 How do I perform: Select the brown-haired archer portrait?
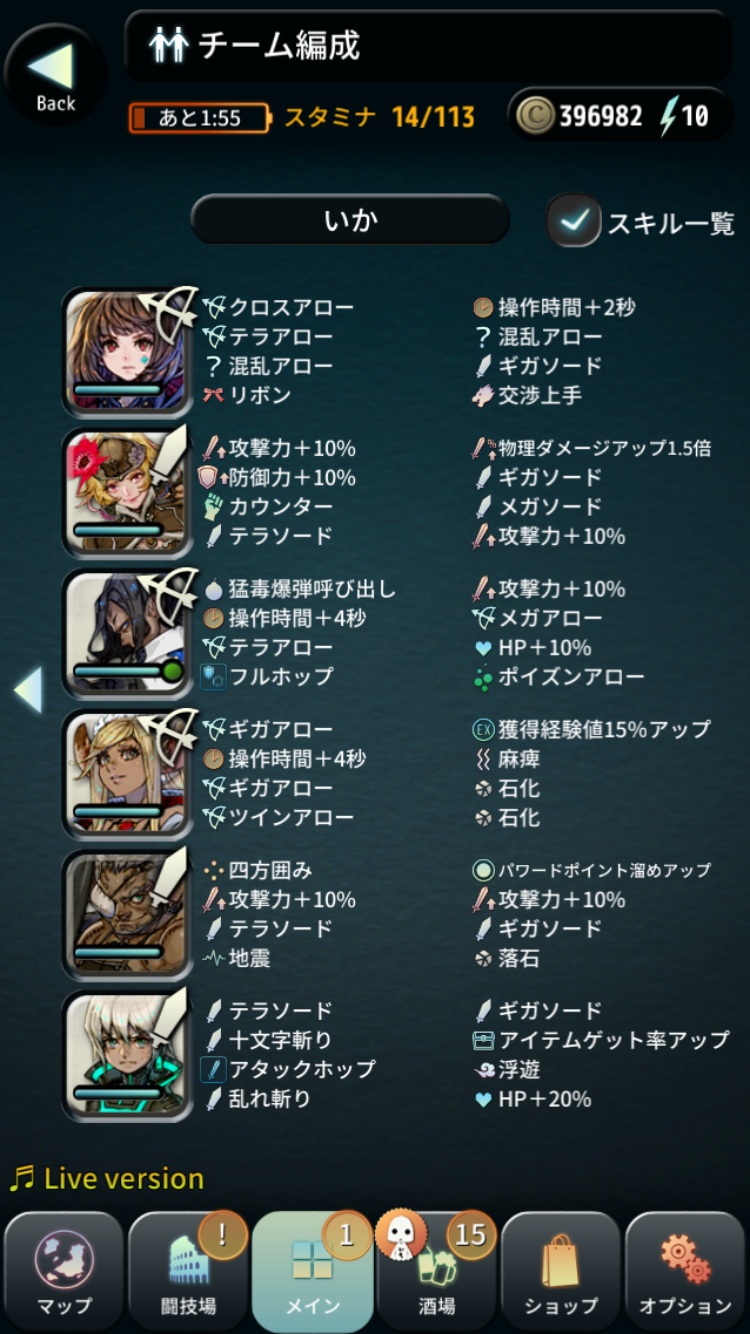[x=127, y=351]
